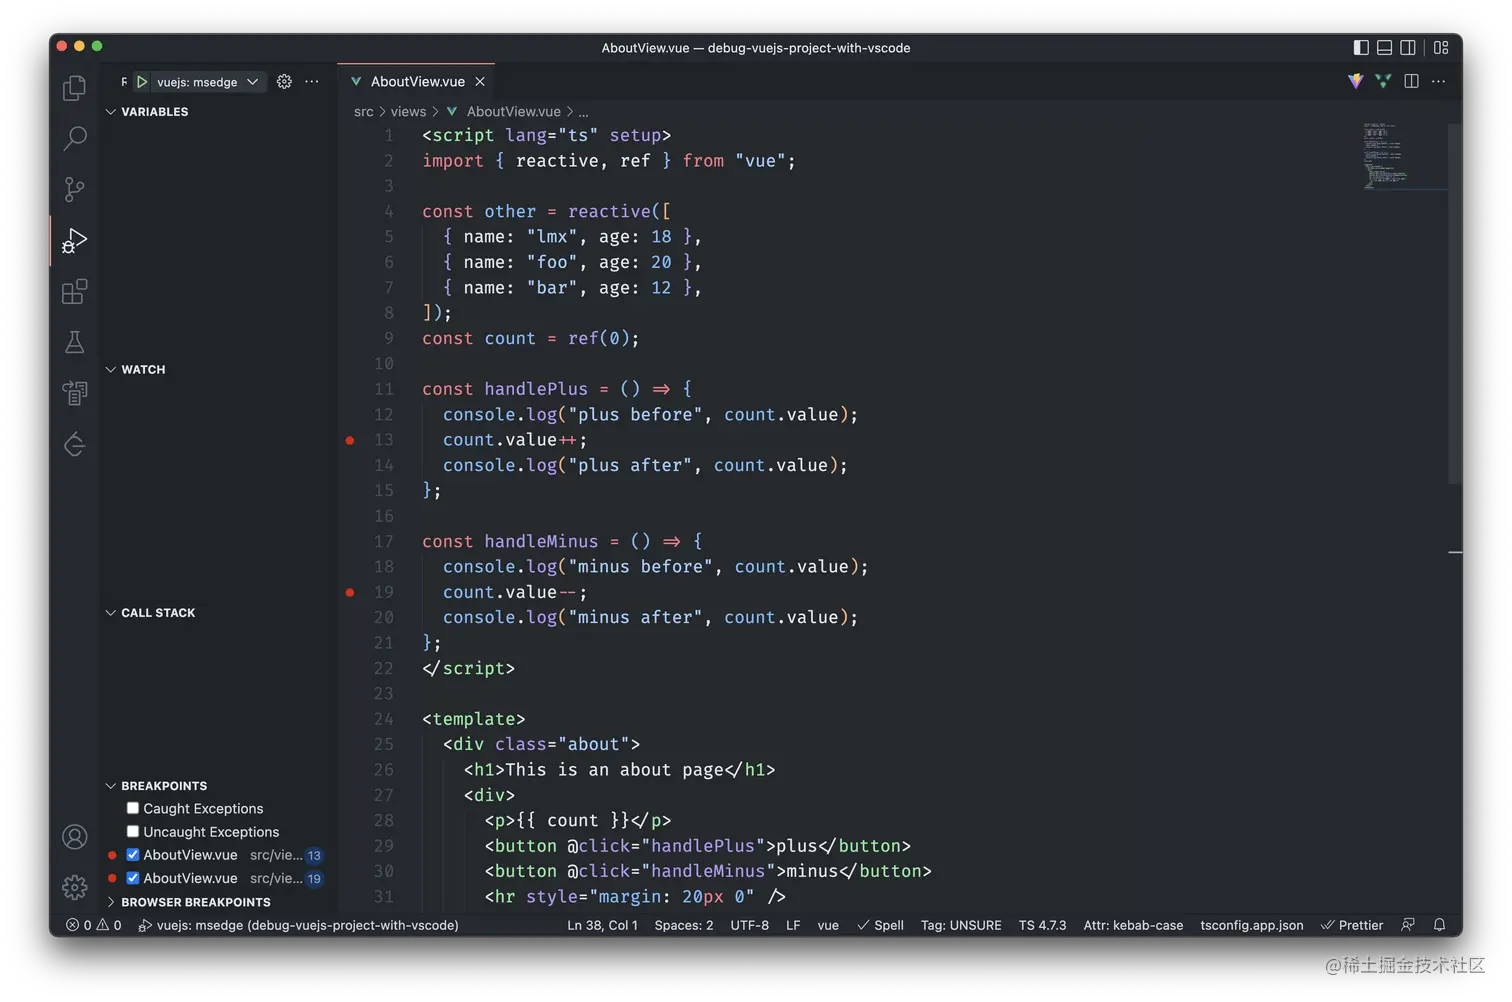Image resolution: width=1512 pixels, height=1002 pixels.
Task: Open the vuejs: msedge configuration dropdown
Action: click(252, 81)
